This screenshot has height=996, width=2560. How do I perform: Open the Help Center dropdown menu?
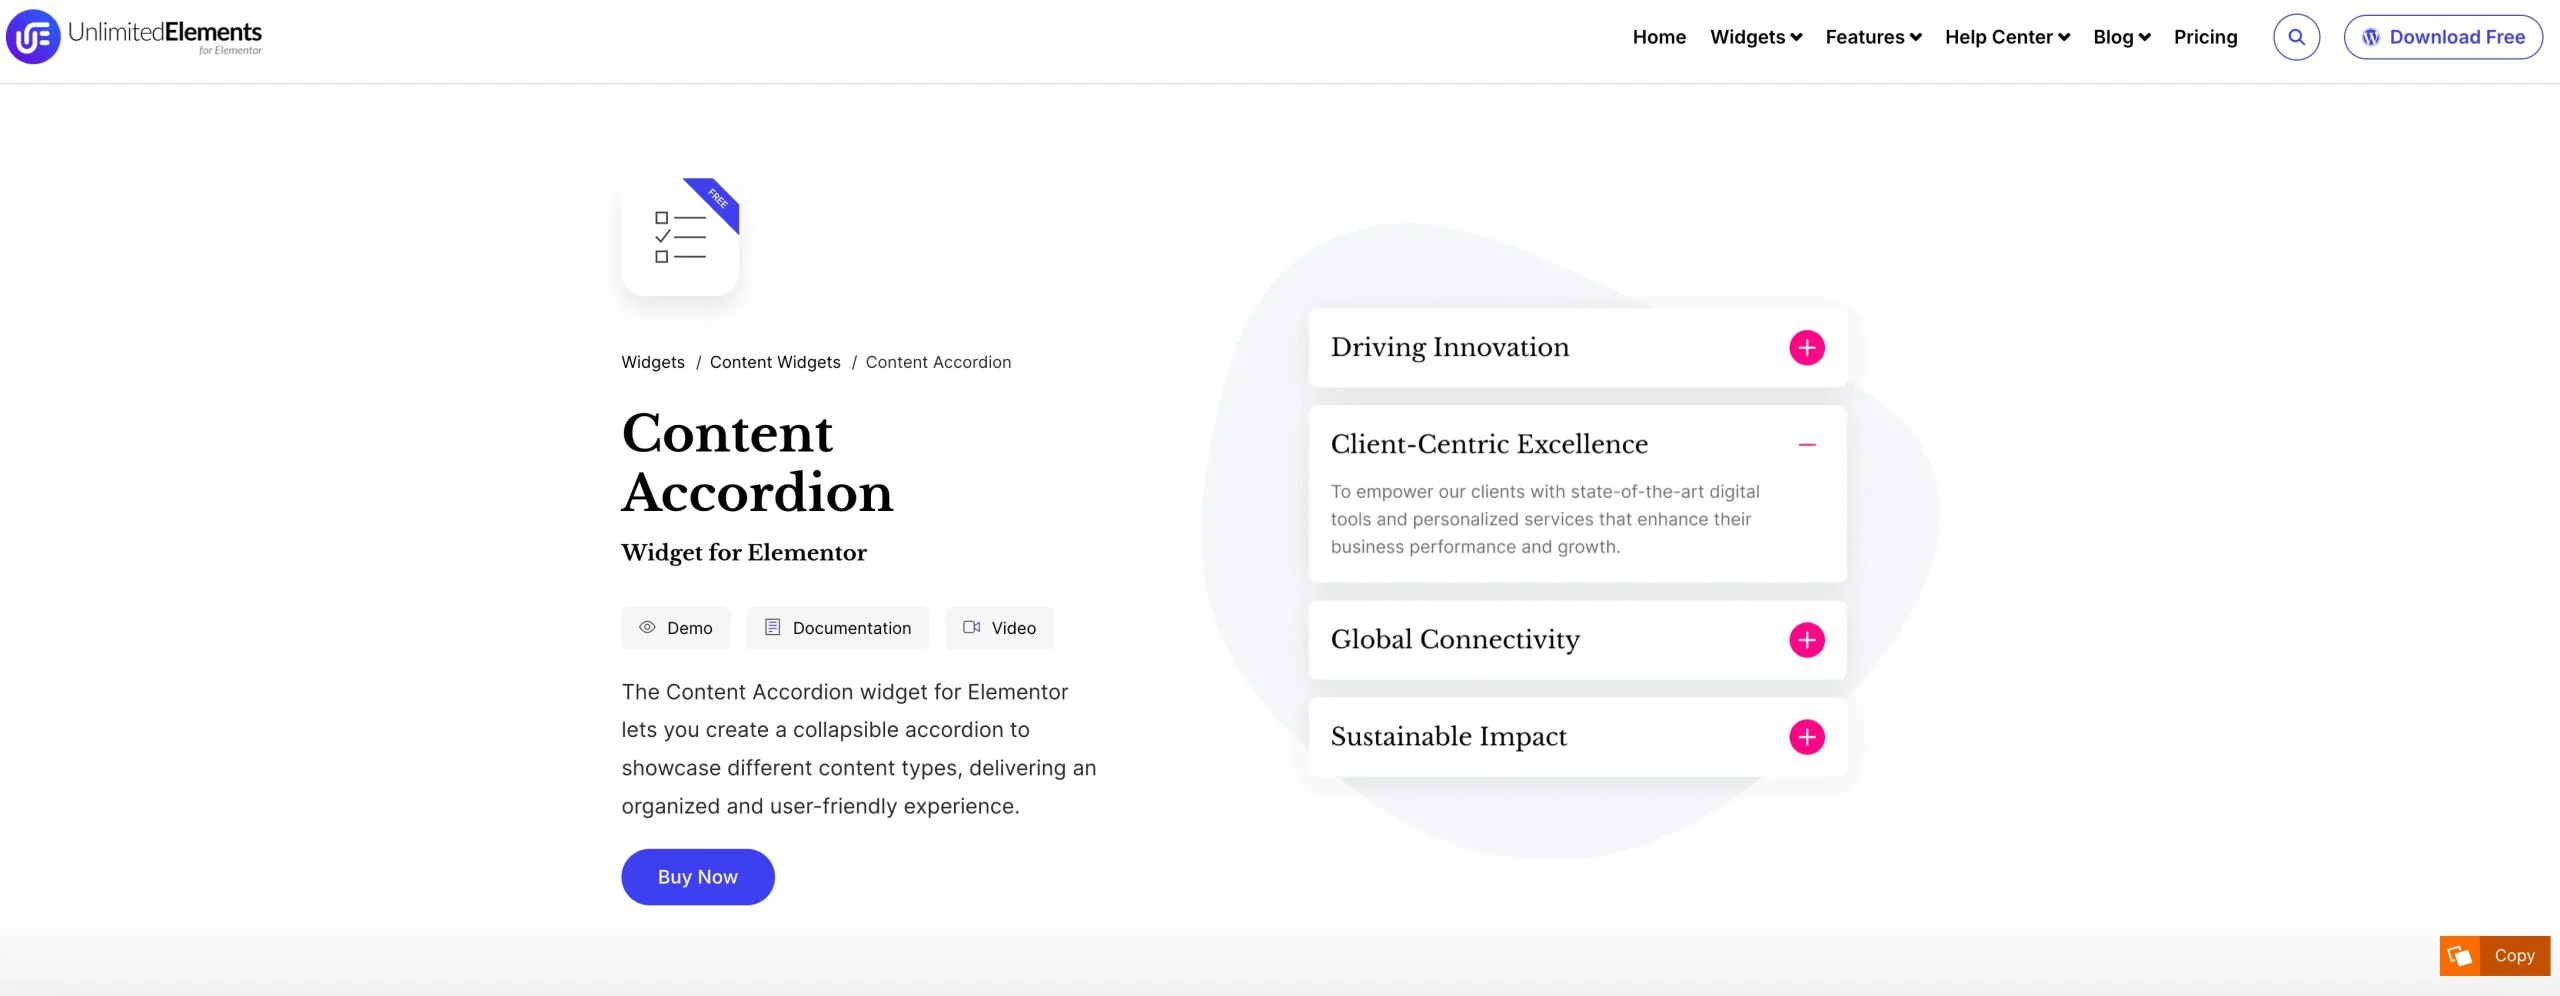[x=2006, y=37]
